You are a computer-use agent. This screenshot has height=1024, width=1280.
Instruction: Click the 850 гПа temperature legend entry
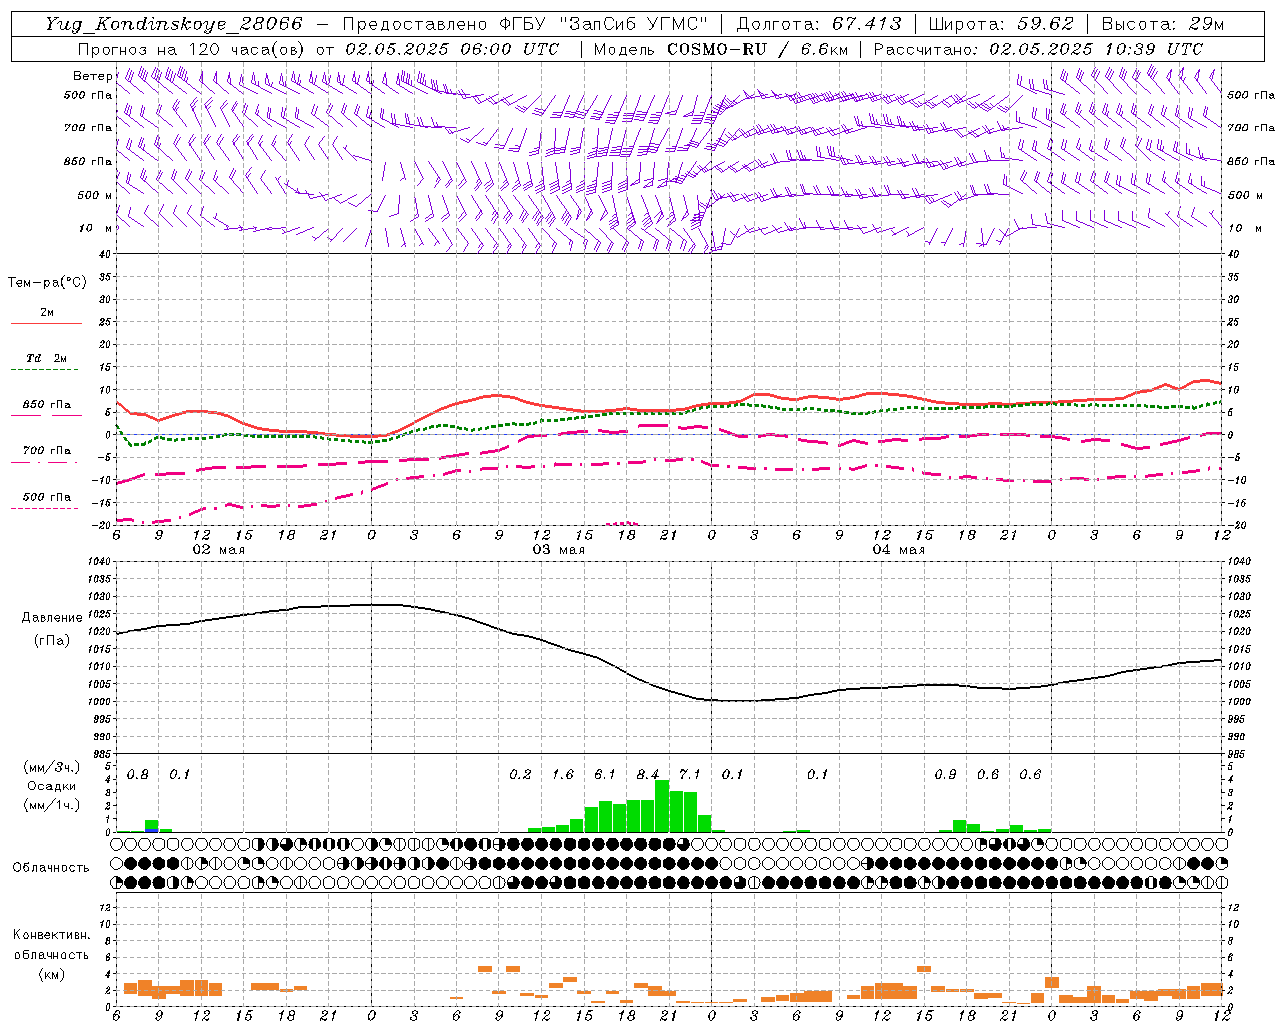[x=47, y=405]
